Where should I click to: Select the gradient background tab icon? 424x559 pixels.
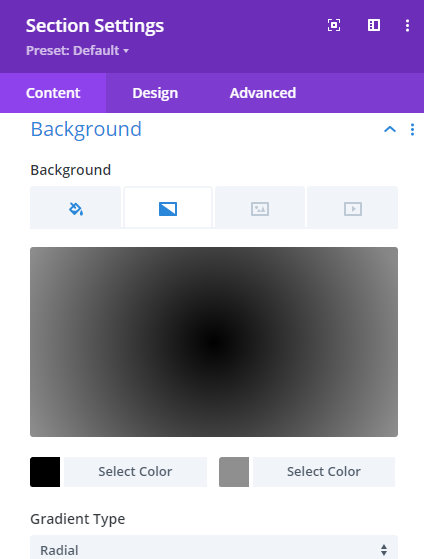pyautogui.click(x=168, y=208)
